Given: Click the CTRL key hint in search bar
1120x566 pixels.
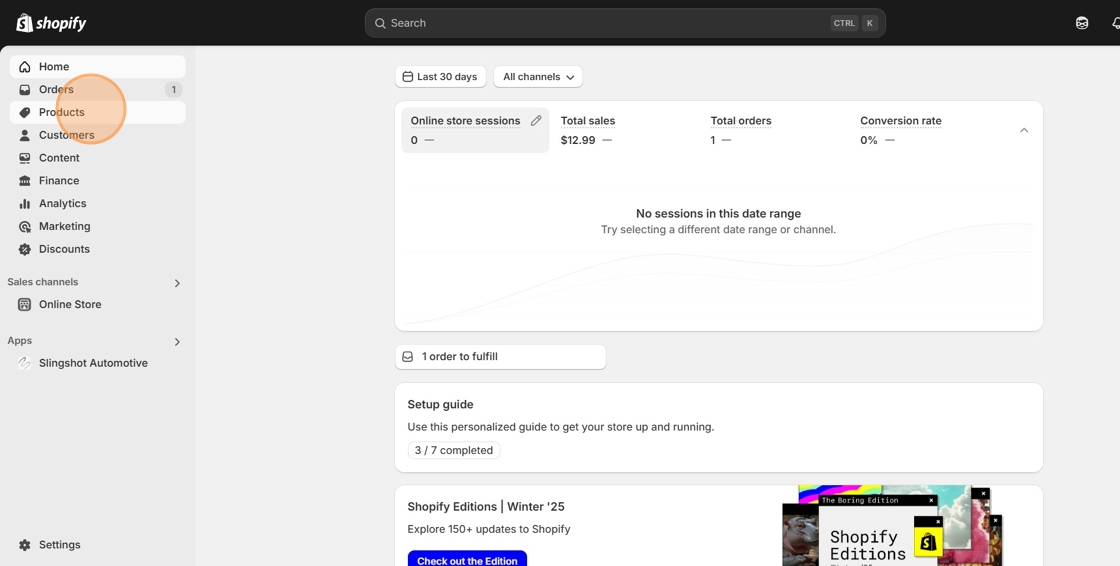Looking at the screenshot, I should point(844,23).
